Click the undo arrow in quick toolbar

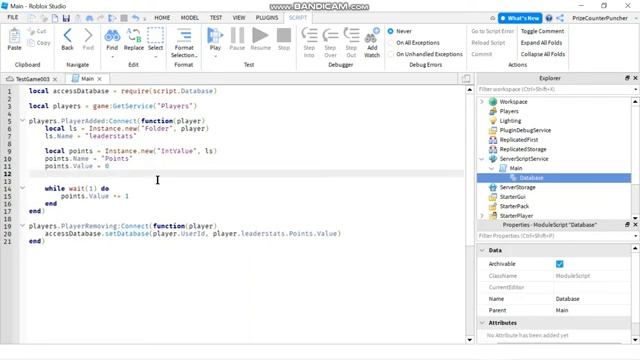coord(136,18)
